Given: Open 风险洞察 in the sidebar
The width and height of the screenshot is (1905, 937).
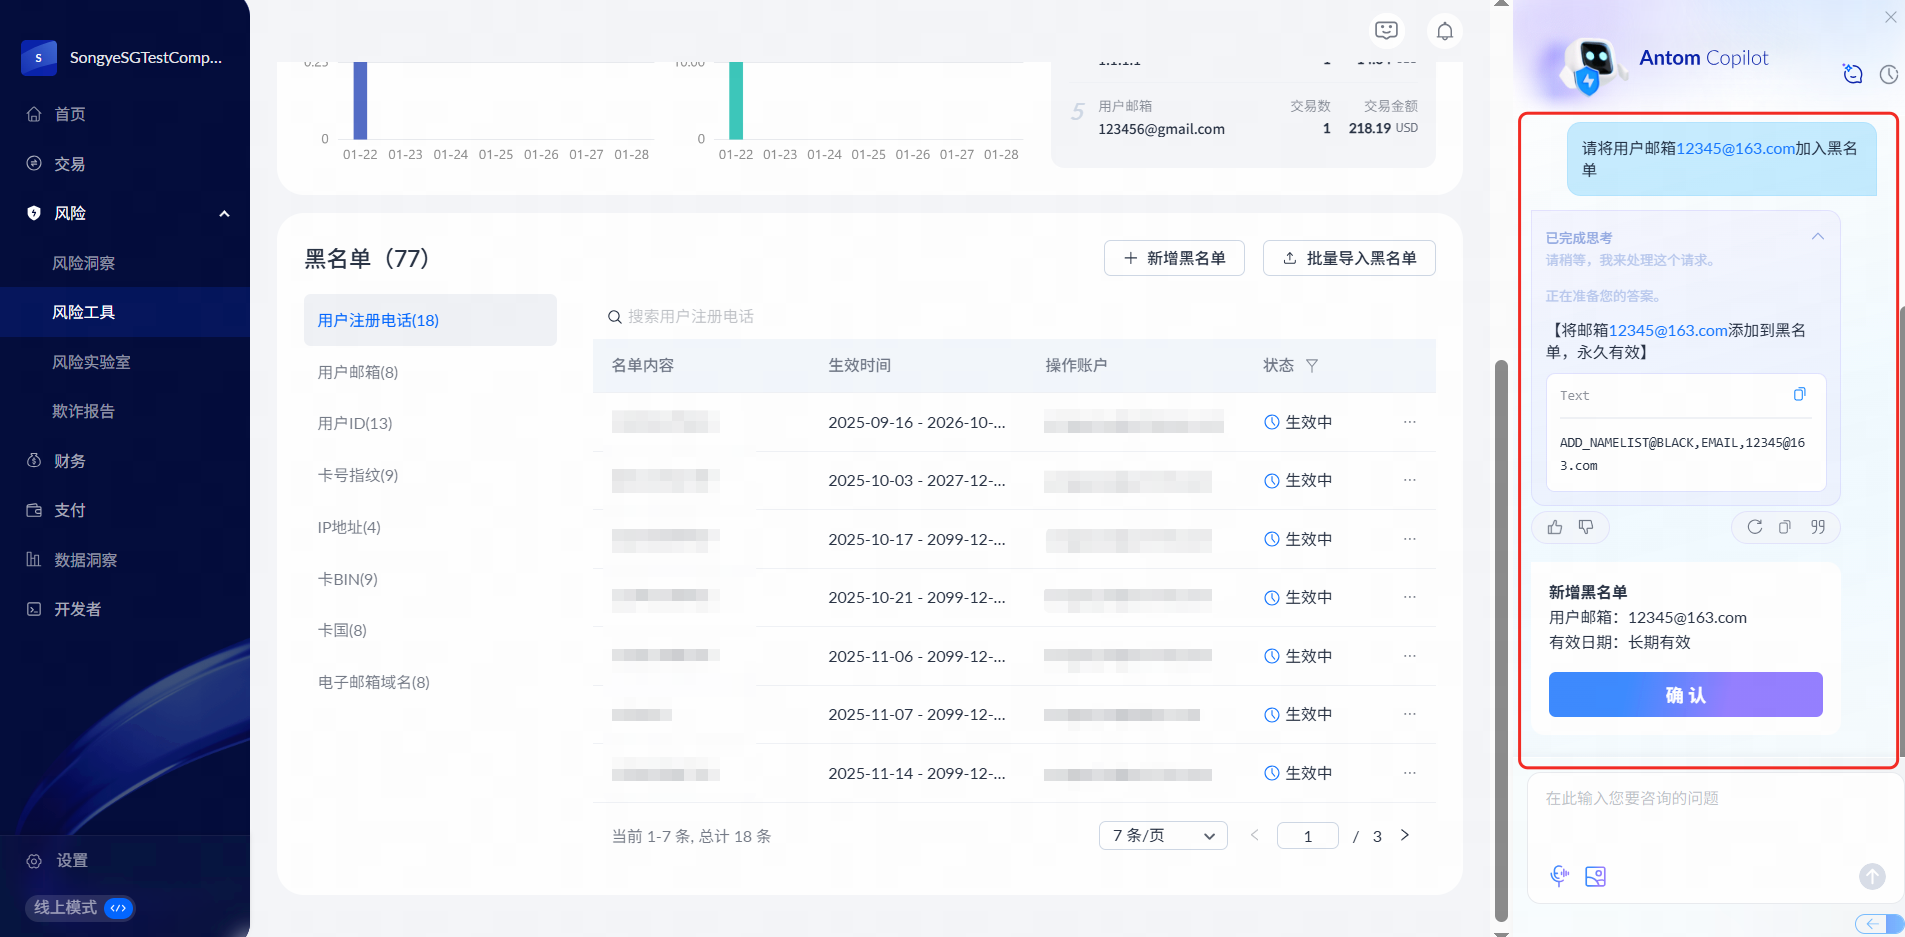Looking at the screenshot, I should [84, 263].
